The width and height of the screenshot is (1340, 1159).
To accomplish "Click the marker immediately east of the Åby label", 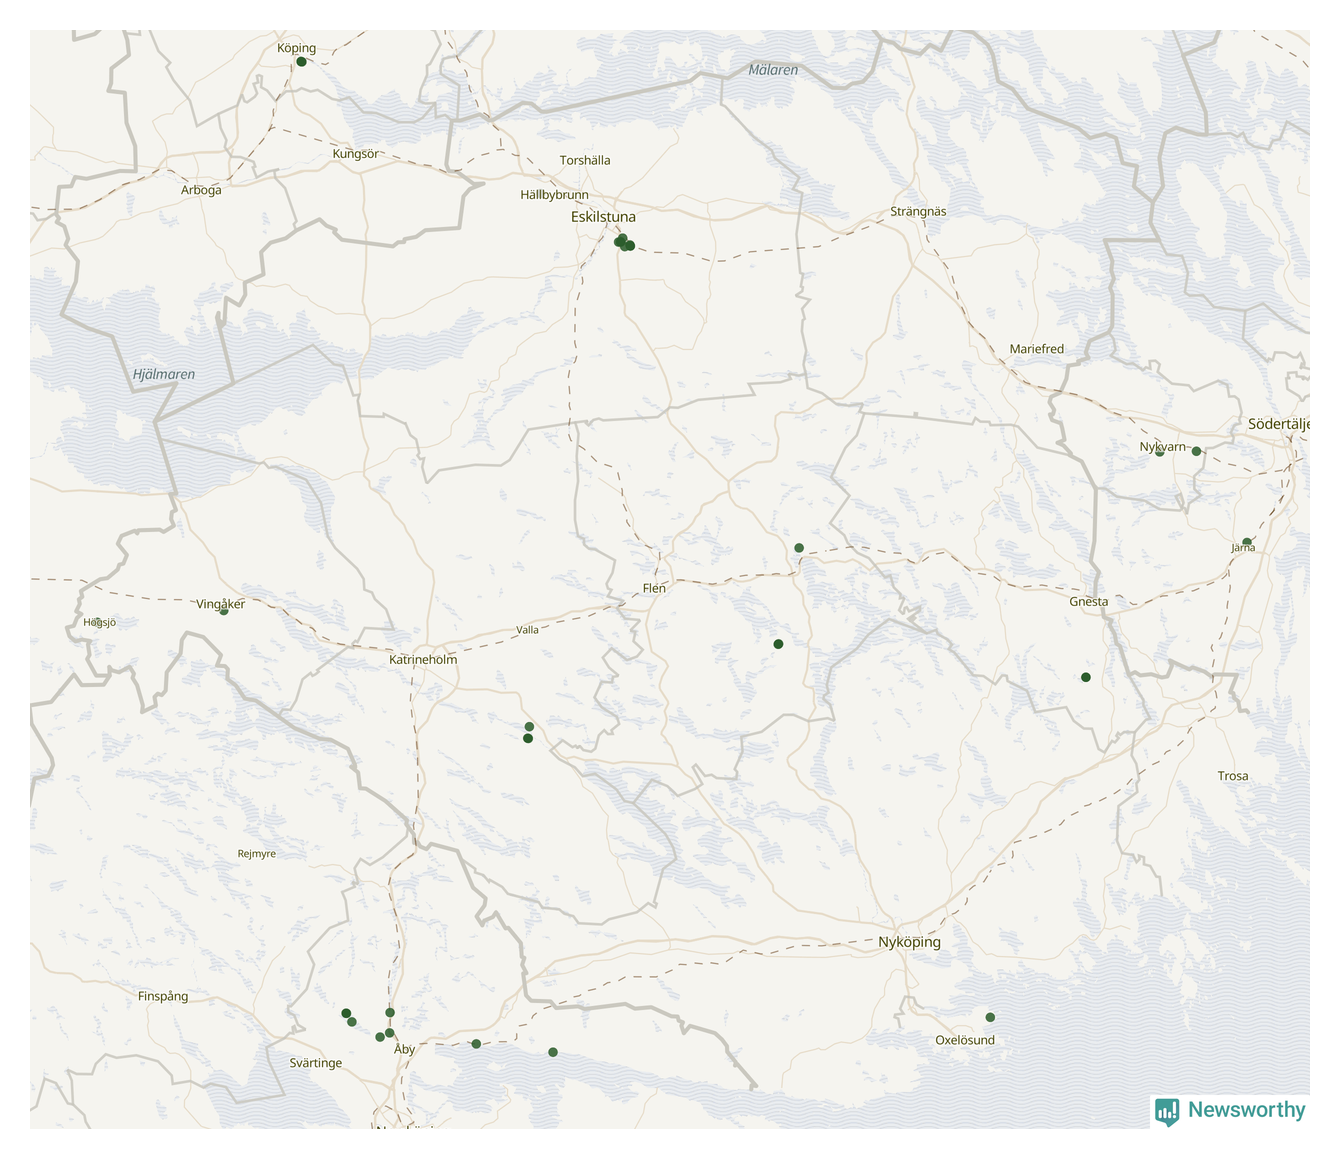I will (476, 1044).
